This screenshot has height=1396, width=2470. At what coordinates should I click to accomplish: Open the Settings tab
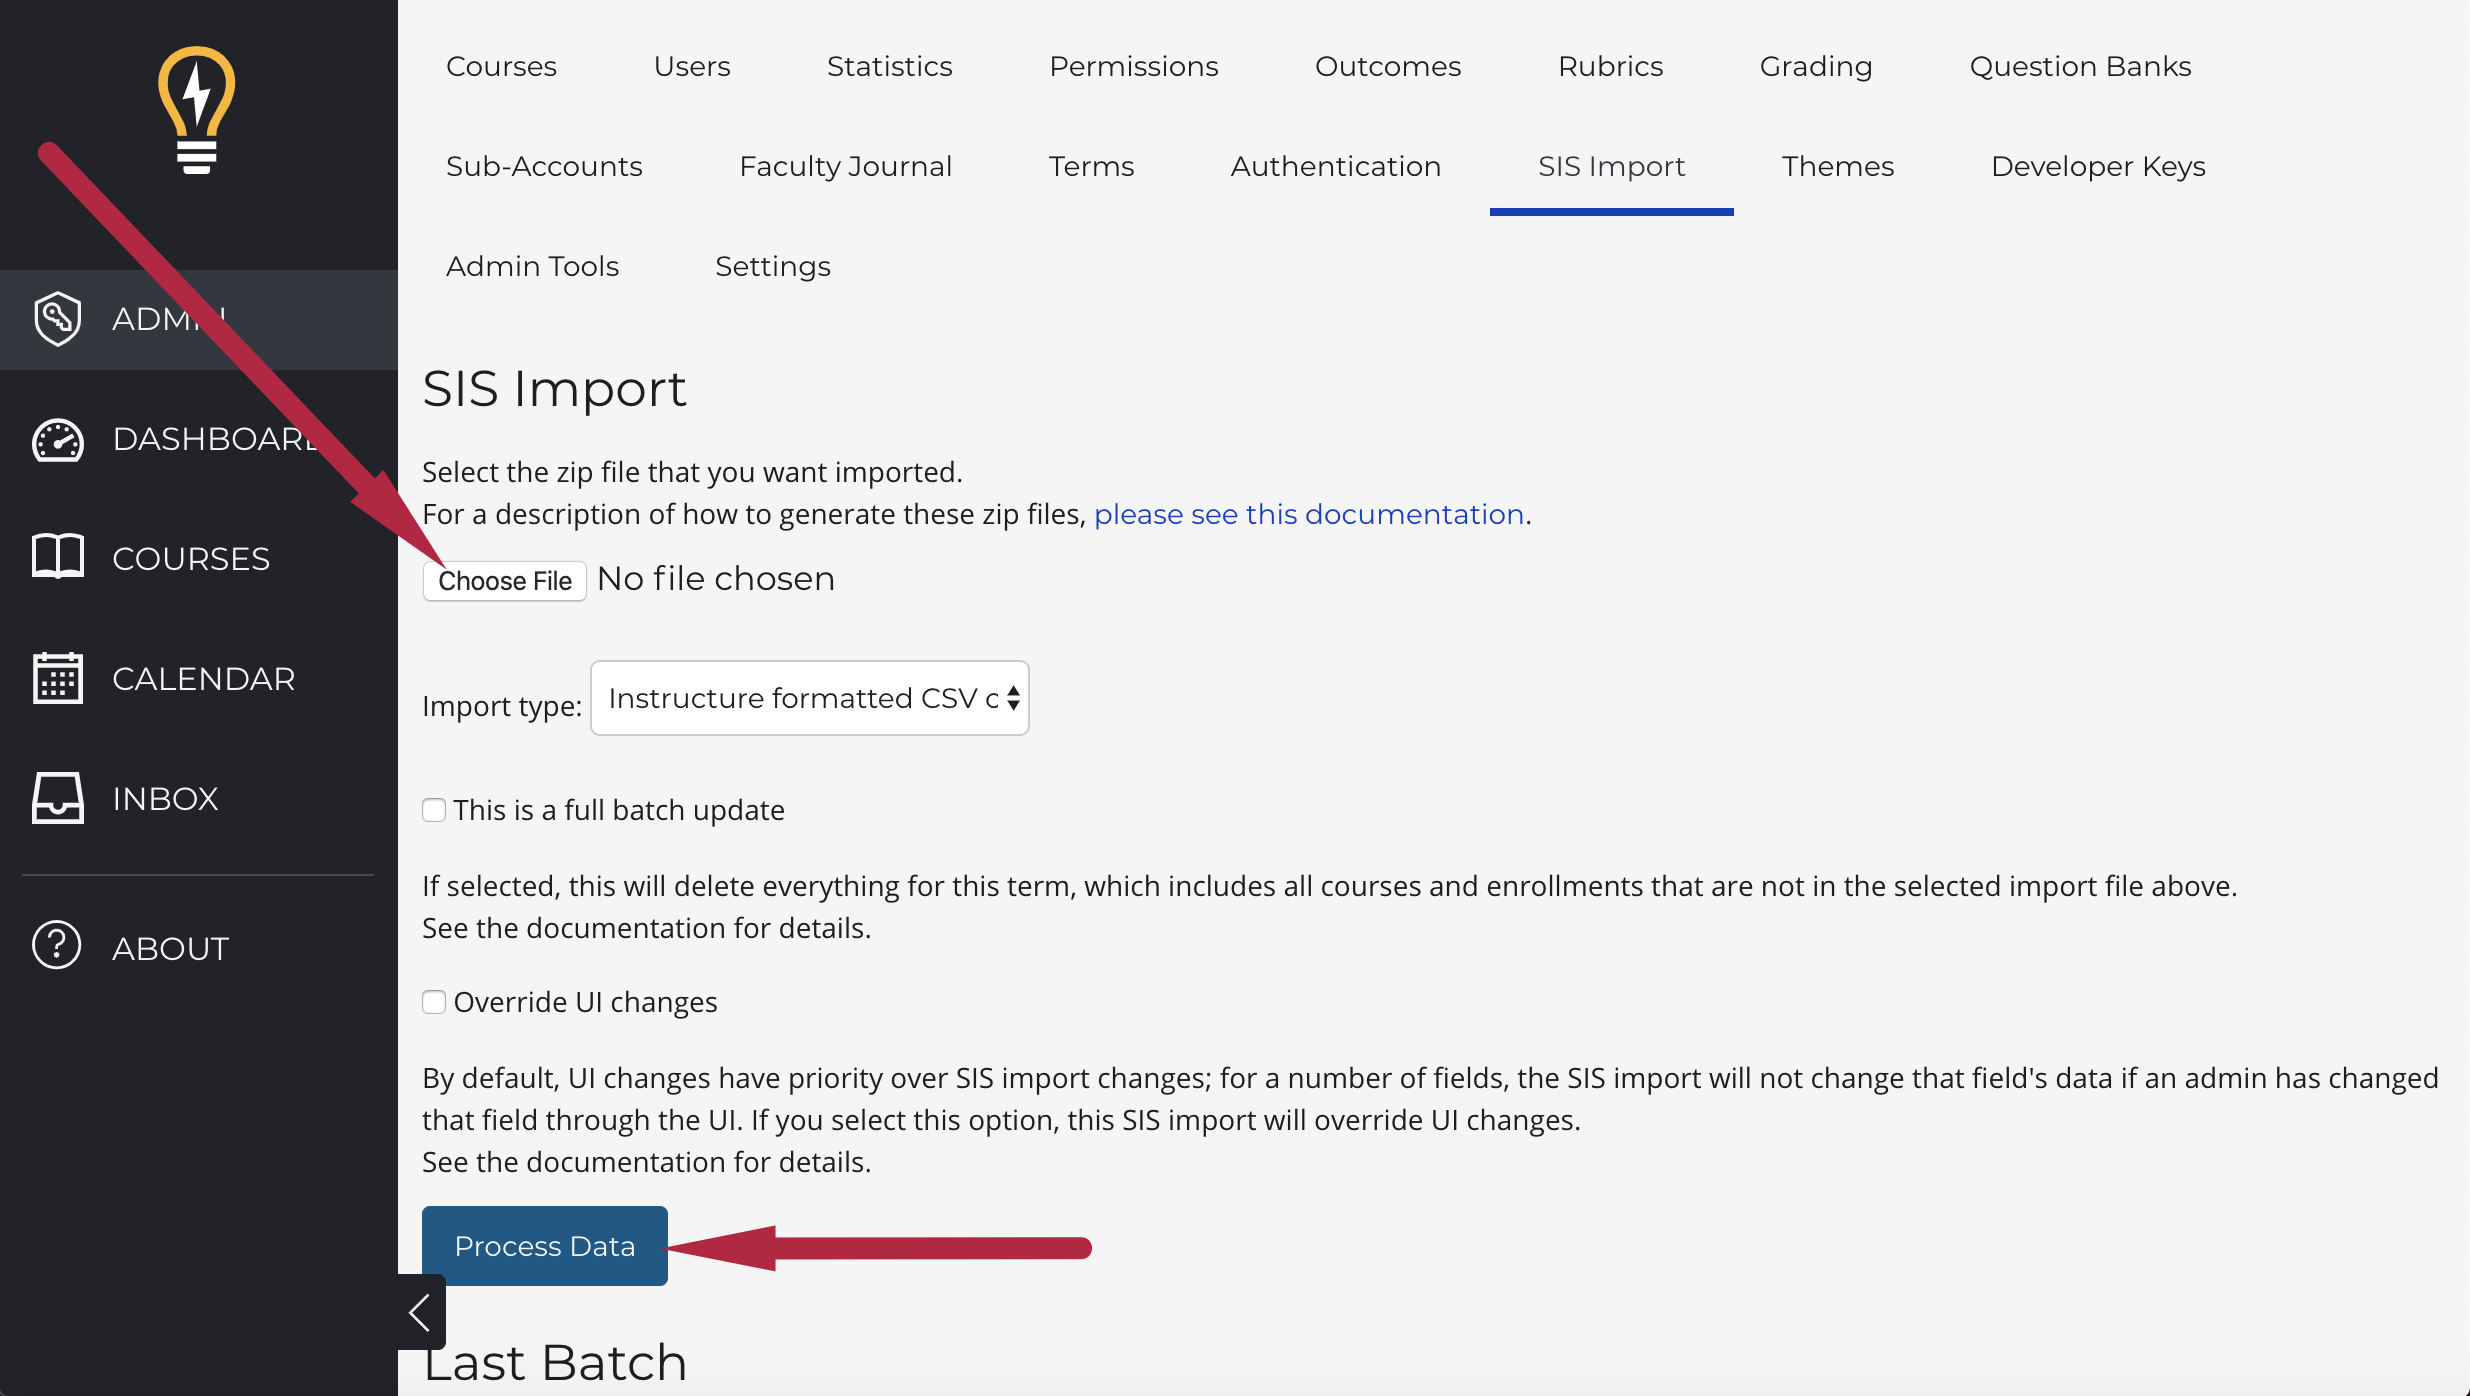[x=773, y=266]
